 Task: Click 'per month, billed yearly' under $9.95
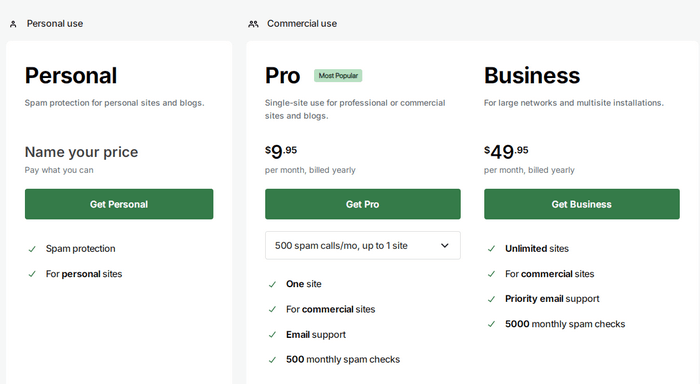tap(310, 170)
